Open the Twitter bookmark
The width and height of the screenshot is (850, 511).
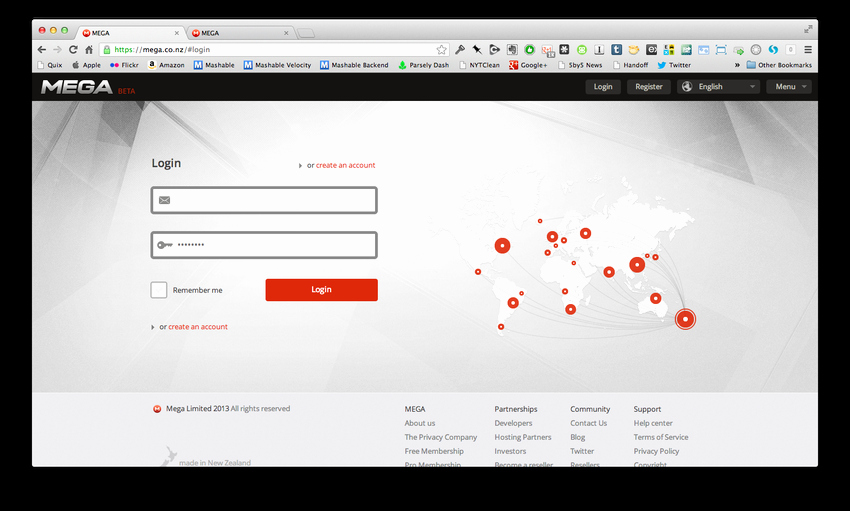click(674, 65)
